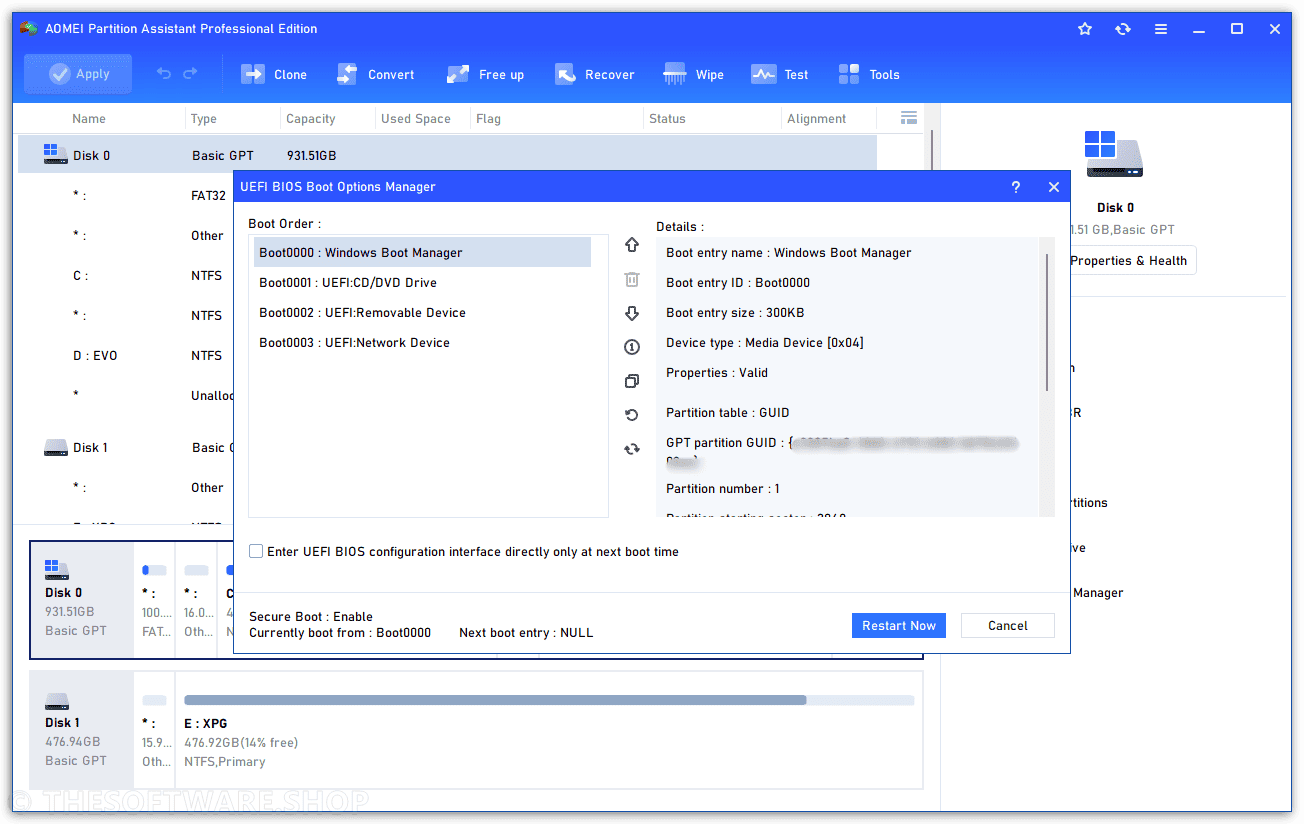Open the hamburger menu in title bar

[x=1161, y=29]
